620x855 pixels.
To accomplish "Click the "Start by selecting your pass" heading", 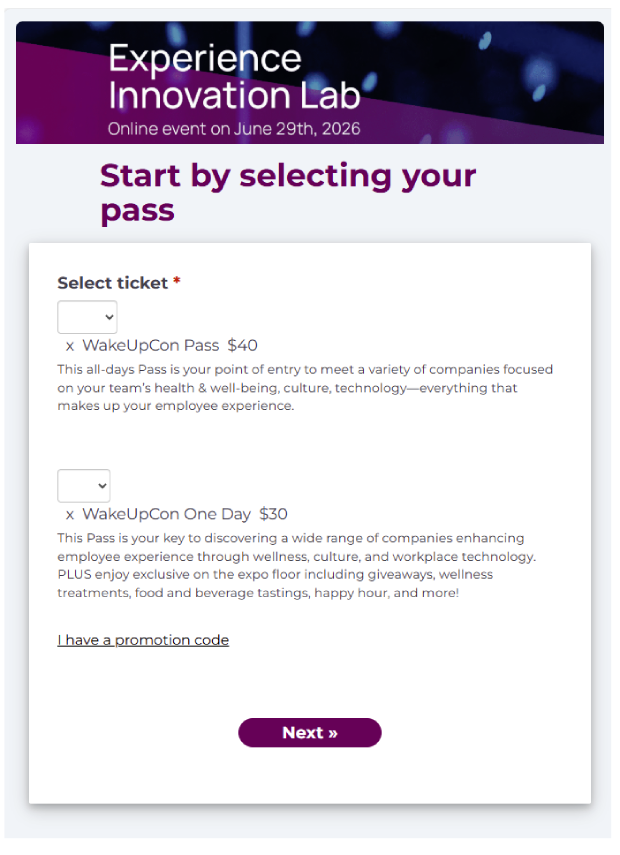I will click(287, 192).
